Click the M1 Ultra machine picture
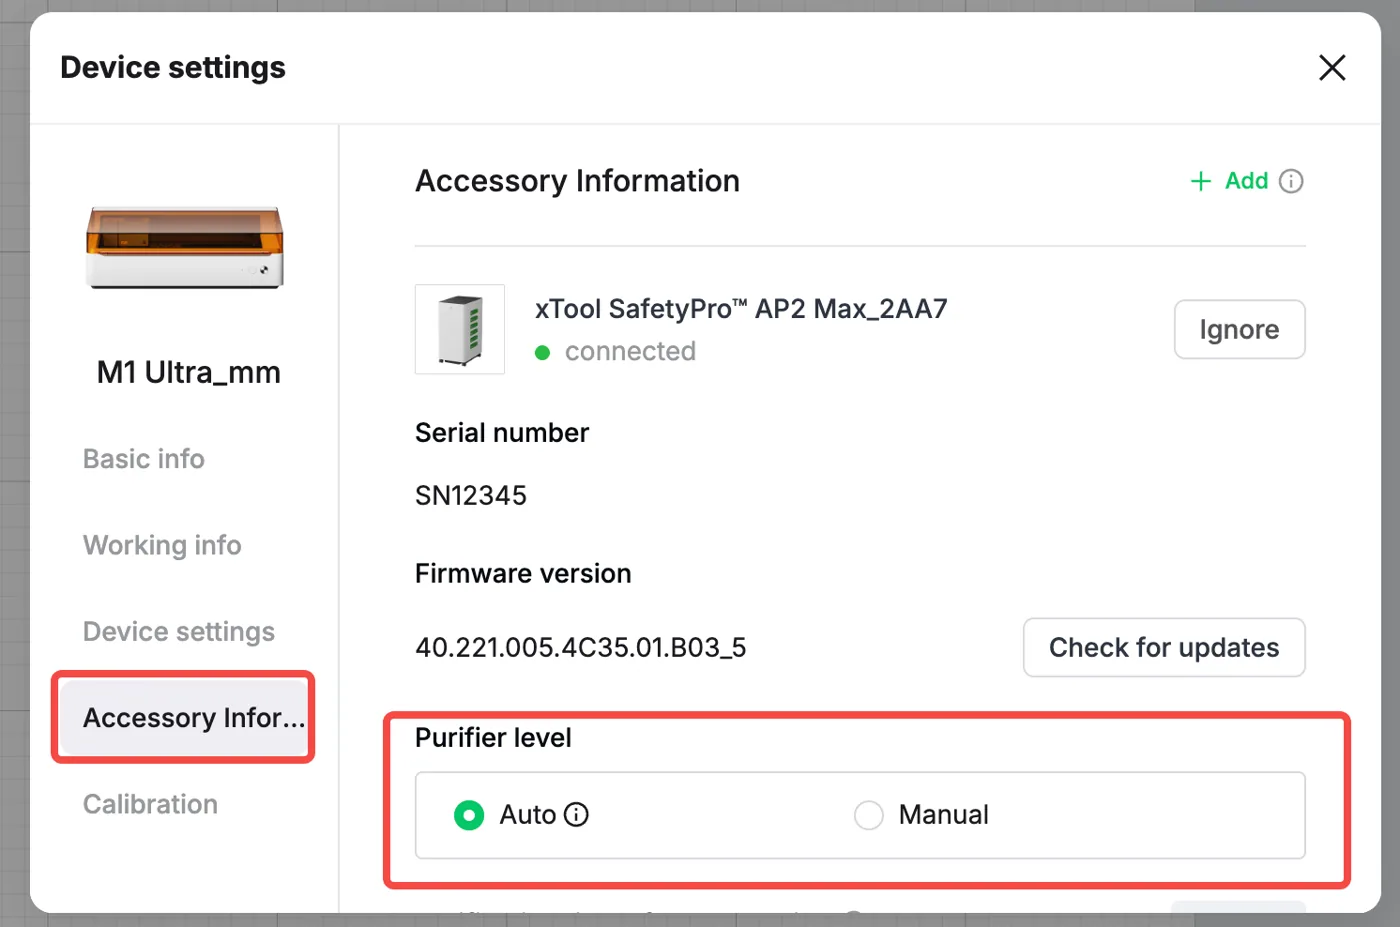Image resolution: width=1400 pixels, height=927 pixels. 185,247
